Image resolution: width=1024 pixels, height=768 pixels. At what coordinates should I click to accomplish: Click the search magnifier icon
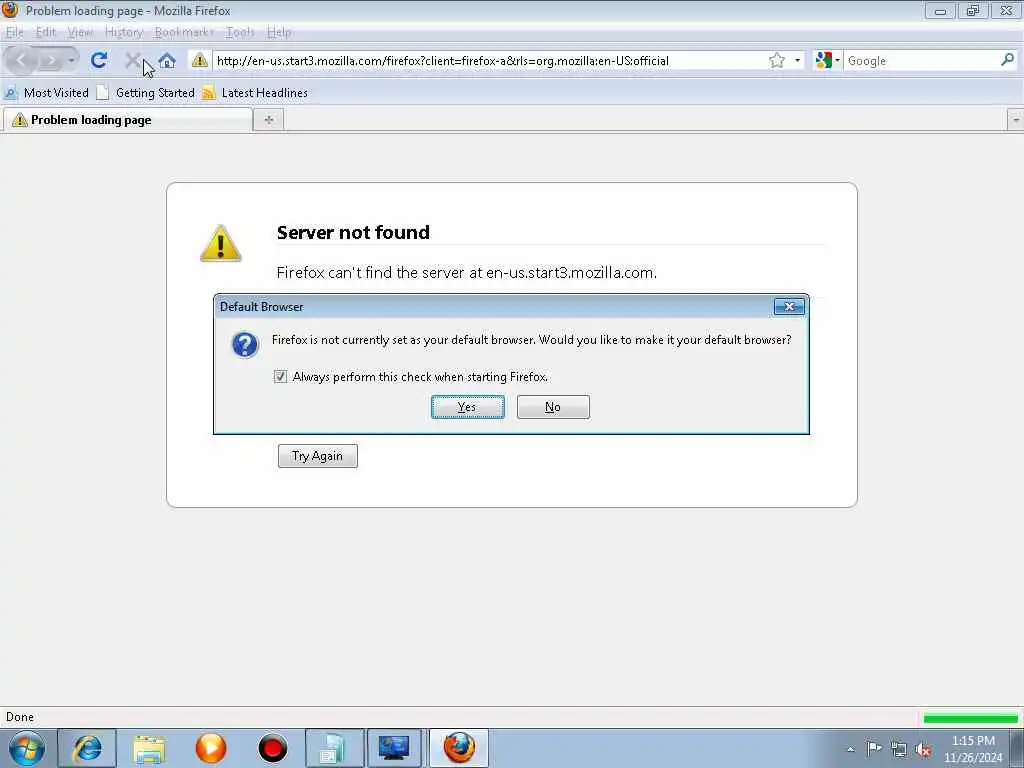click(1008, 61)
